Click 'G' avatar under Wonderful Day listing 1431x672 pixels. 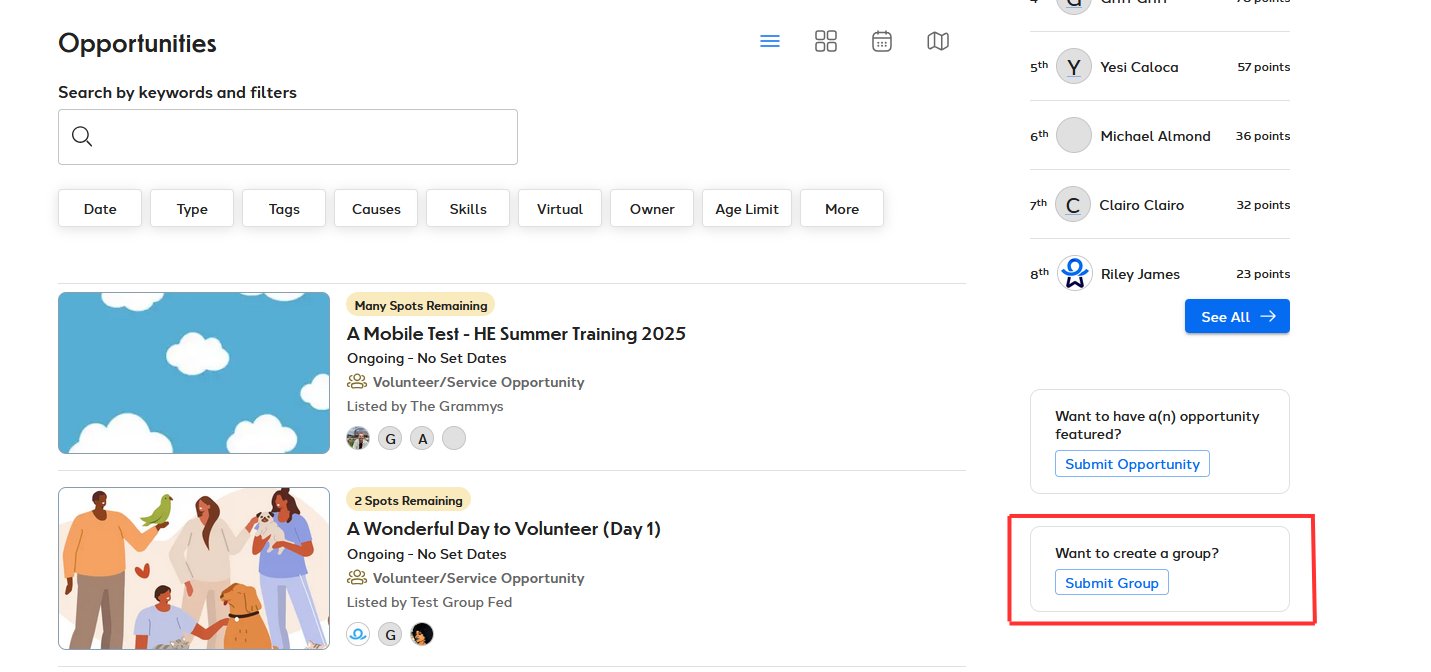click(x=390, y=634)
